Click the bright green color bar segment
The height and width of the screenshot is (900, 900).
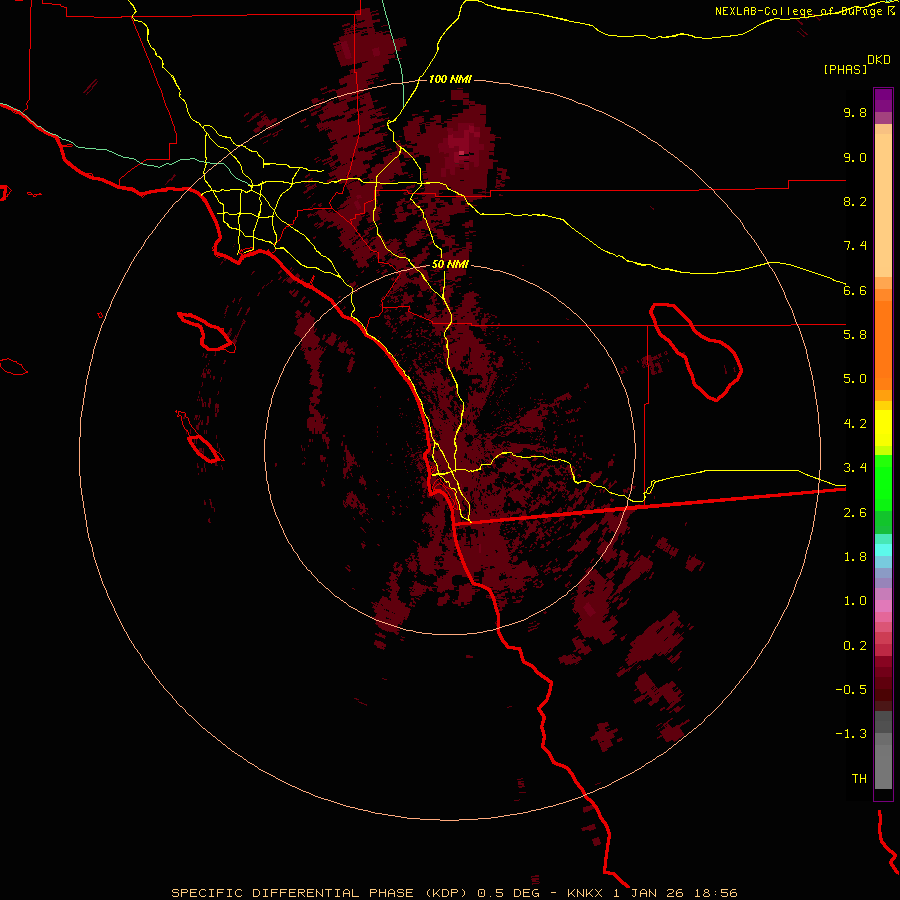pos(883,483)
